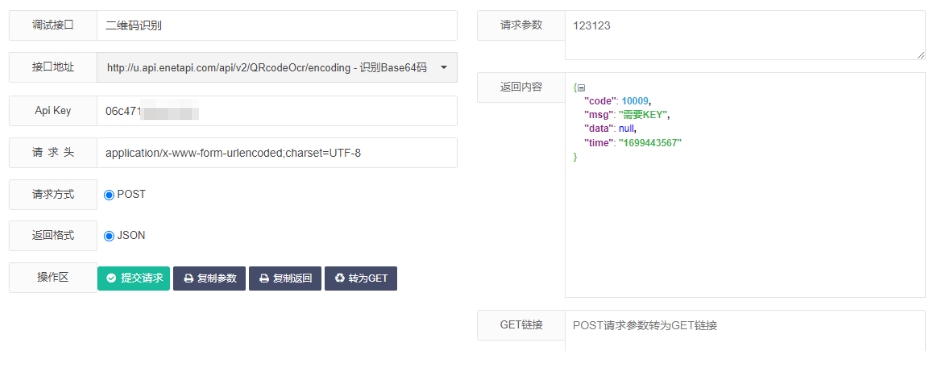The image size is (934, 374).
Task: Click the 10009 code value
Action: pyautogui.click(x=634, y=101)
